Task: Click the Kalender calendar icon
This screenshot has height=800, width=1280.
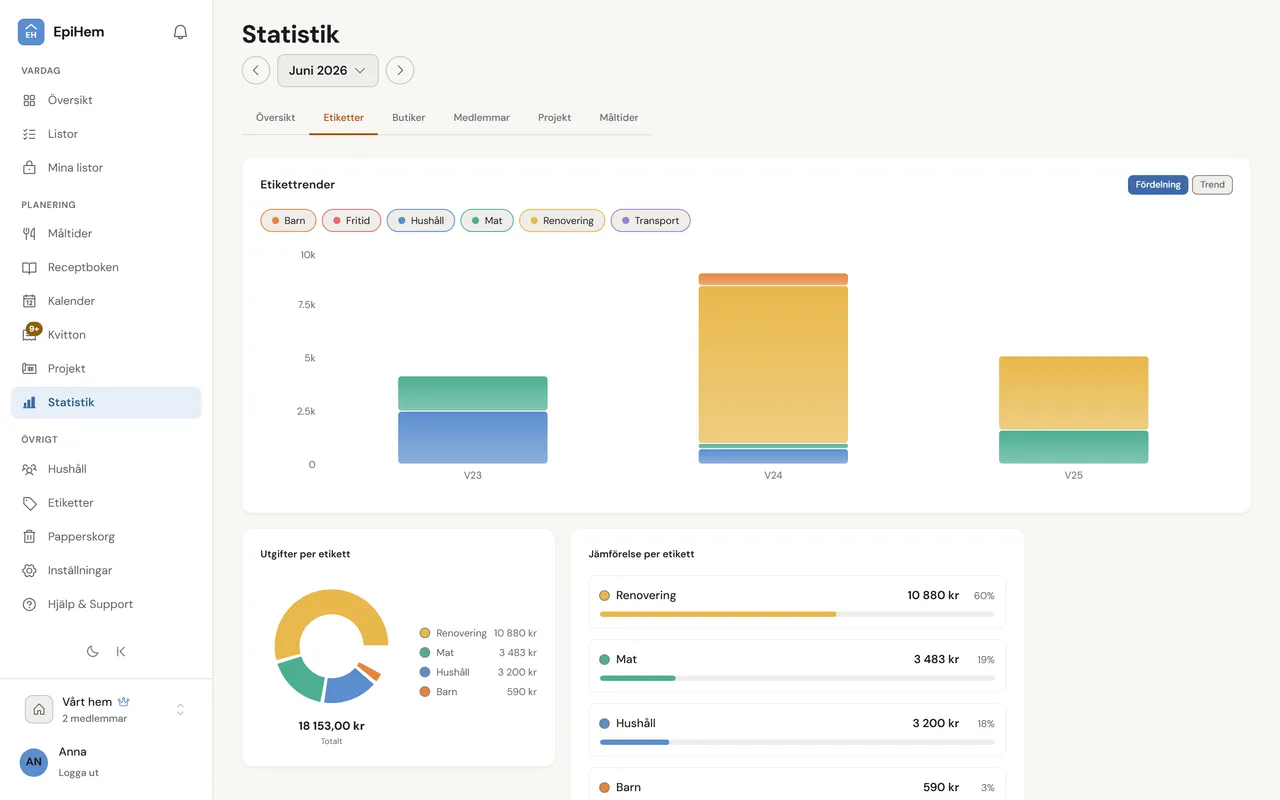Action: pyautogui.click(x=30, y=301)
